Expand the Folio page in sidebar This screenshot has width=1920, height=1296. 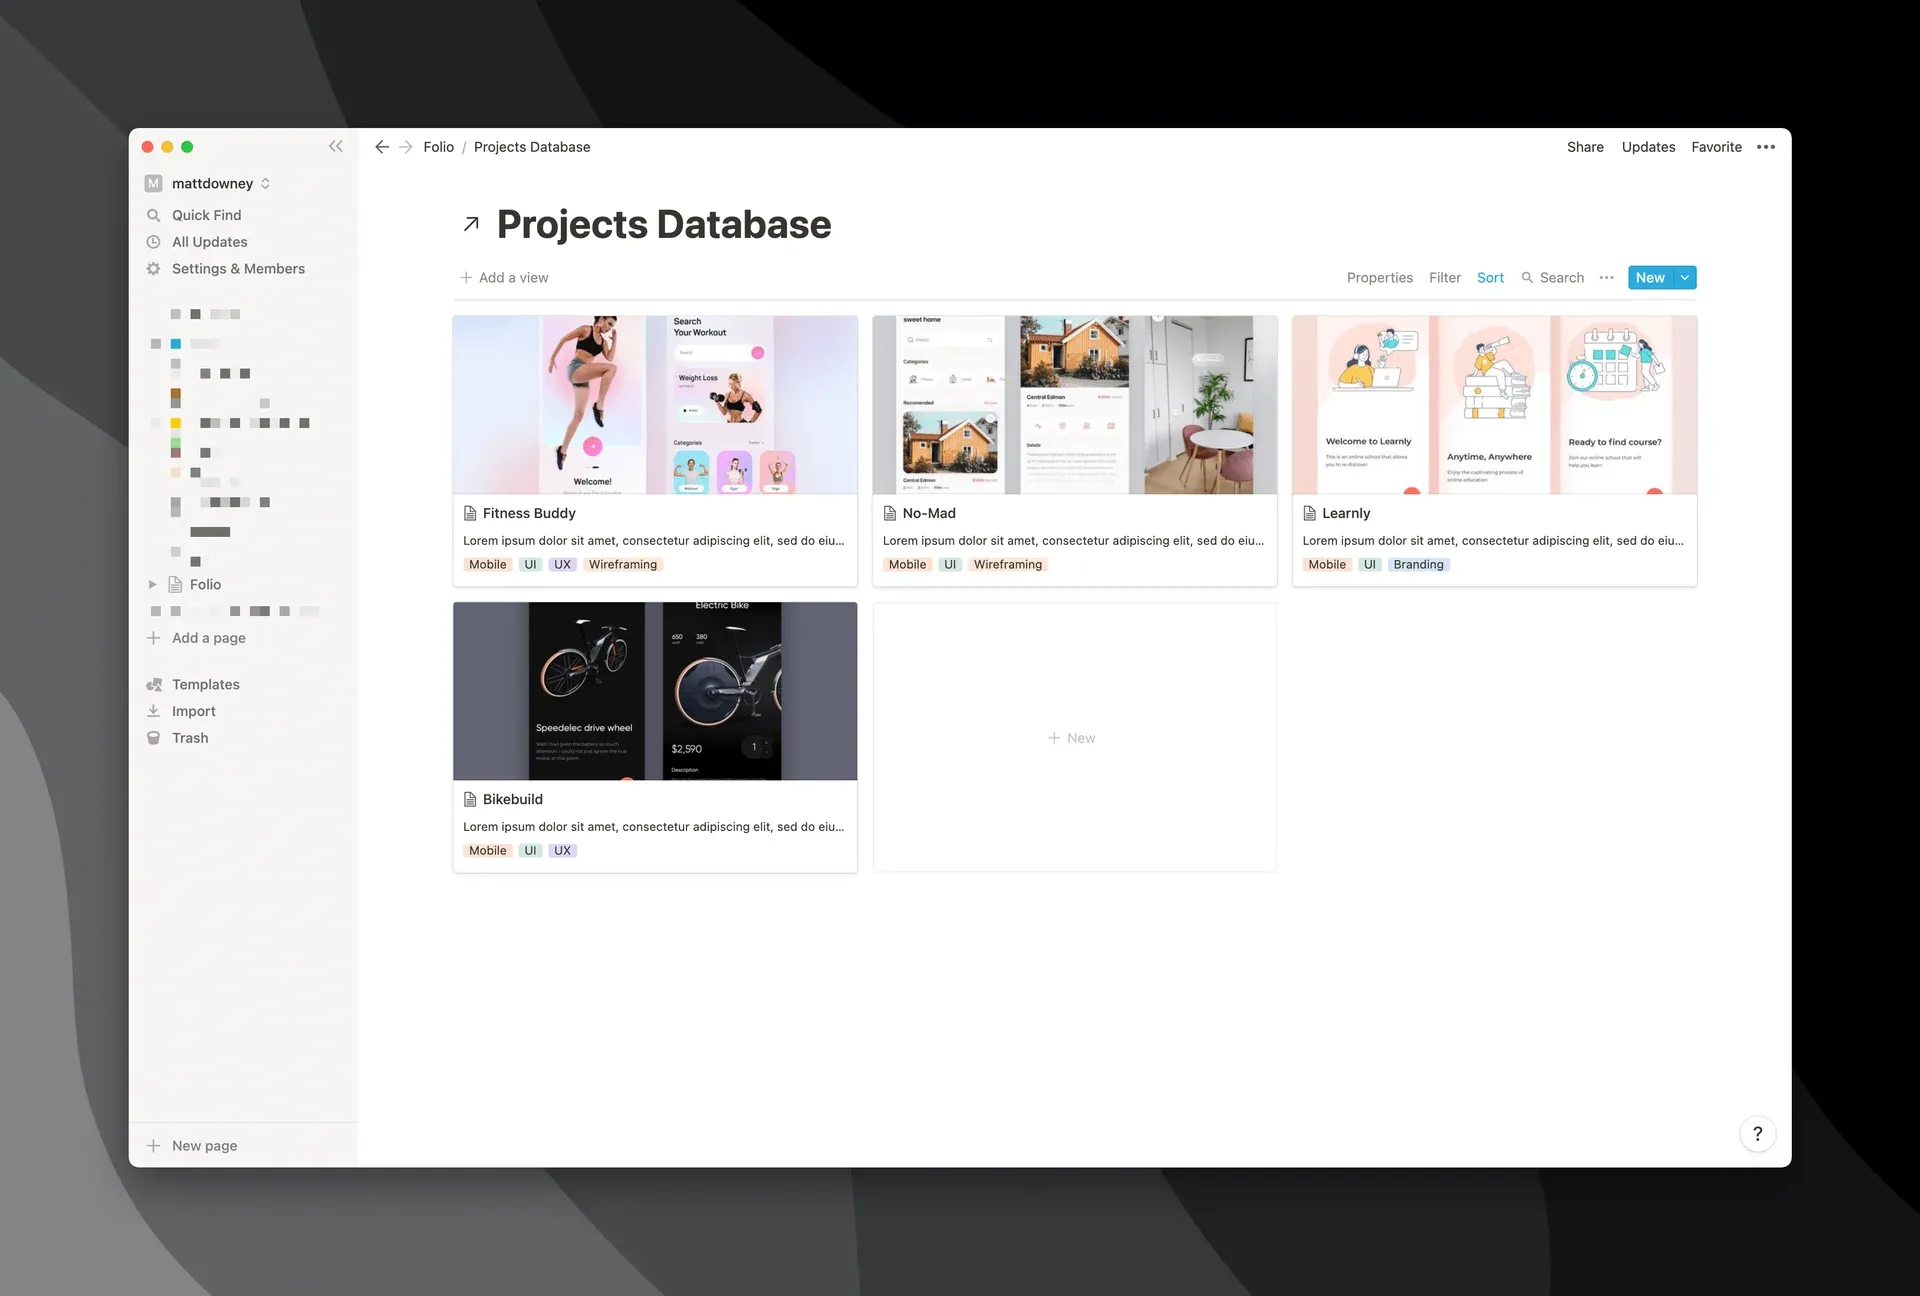click(x=153, y=584)
